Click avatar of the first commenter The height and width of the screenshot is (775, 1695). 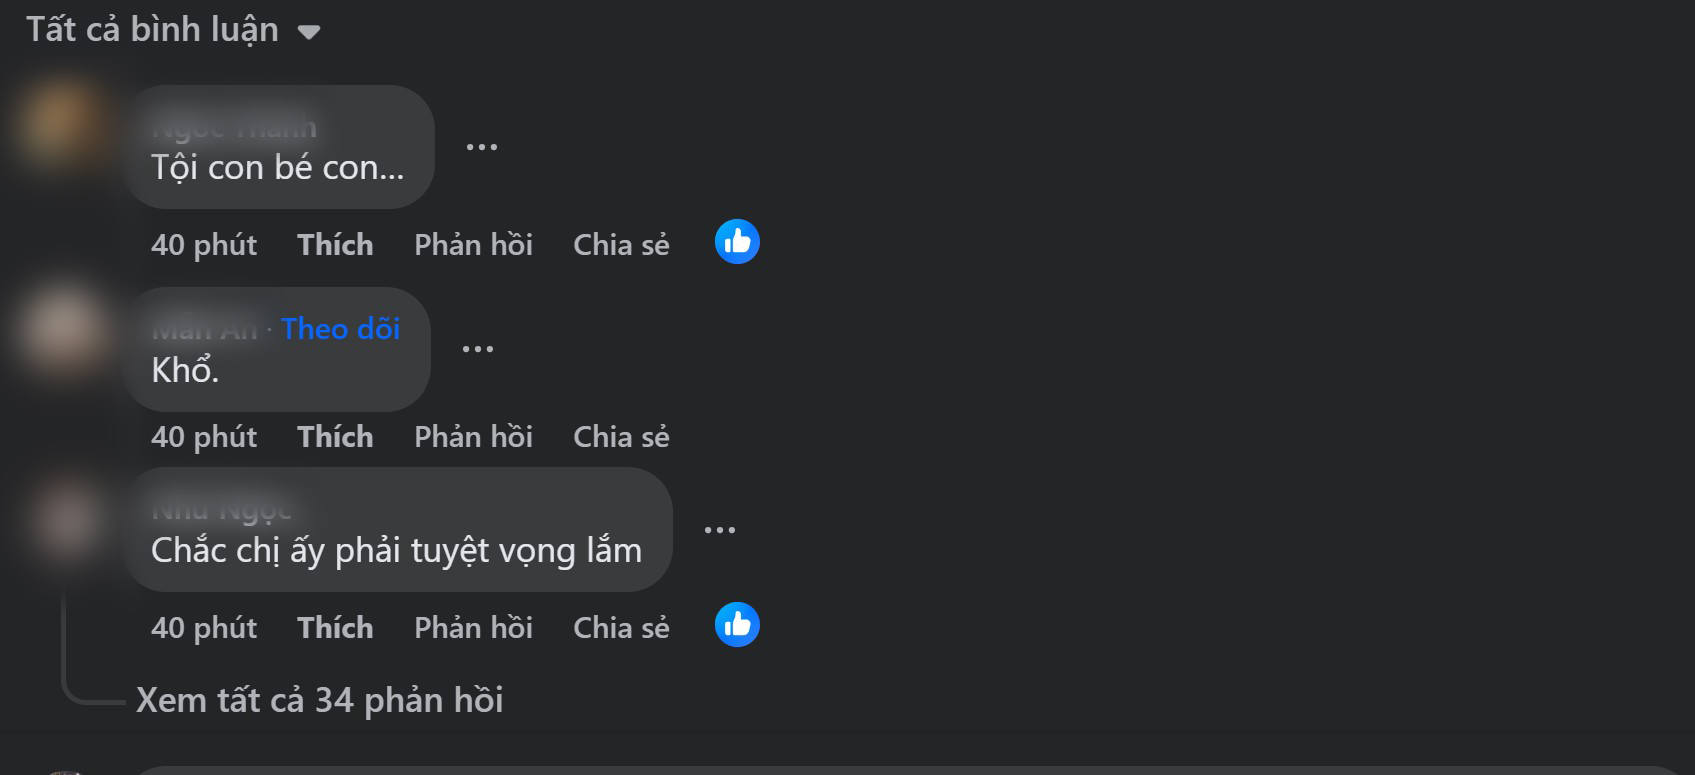(62, 123)
